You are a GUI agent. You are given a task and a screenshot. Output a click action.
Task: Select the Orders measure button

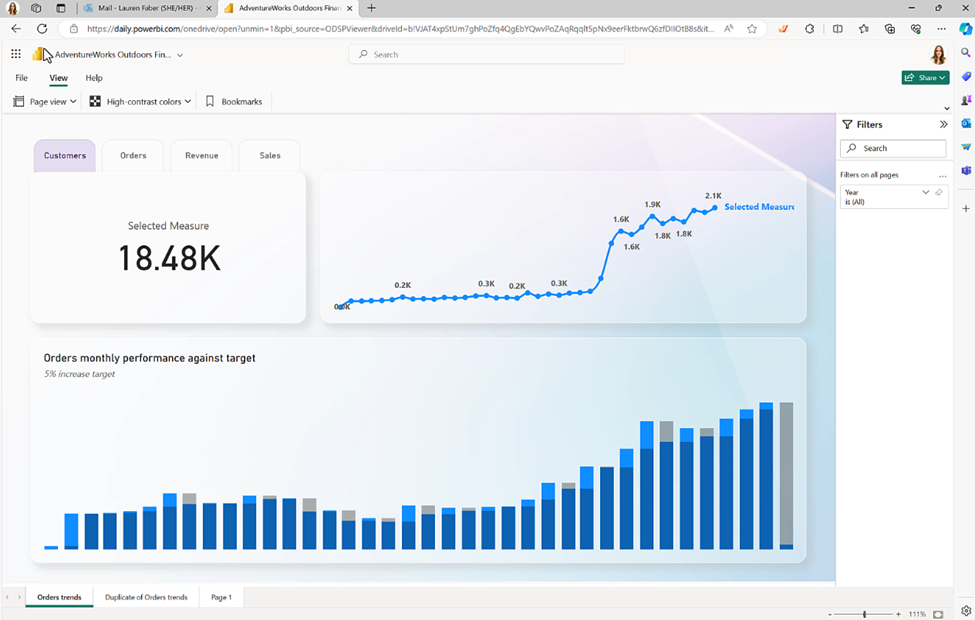(133, 155)
